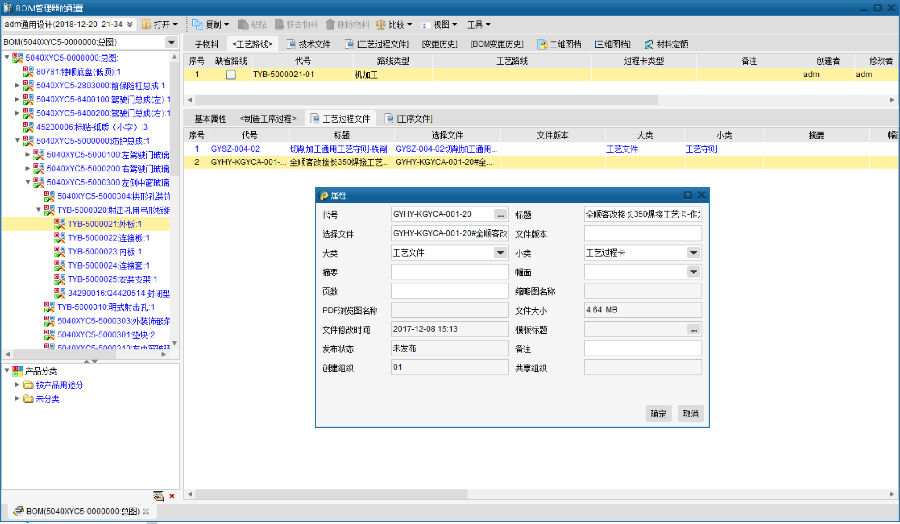The height and width of the screenshot is (524, 900).
Task: Open the 幅面 dropdown in the dialog
Action: coord(693,272)
